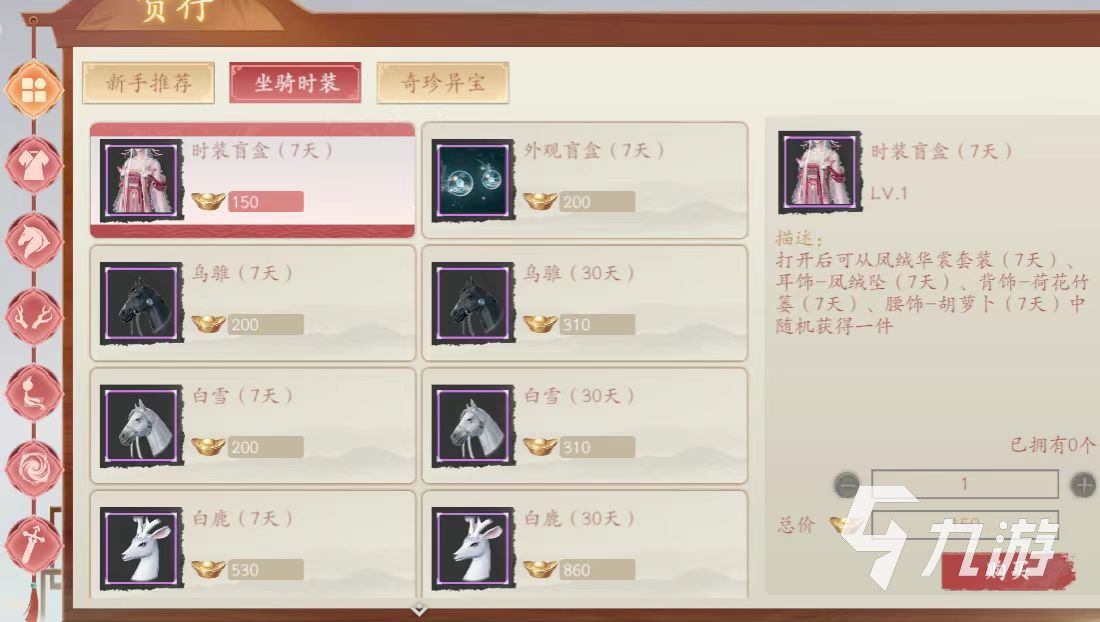Screen dimensions: 1100x622
Task: Select 外观盲盒（7天） item
Action: click(584, 180)
